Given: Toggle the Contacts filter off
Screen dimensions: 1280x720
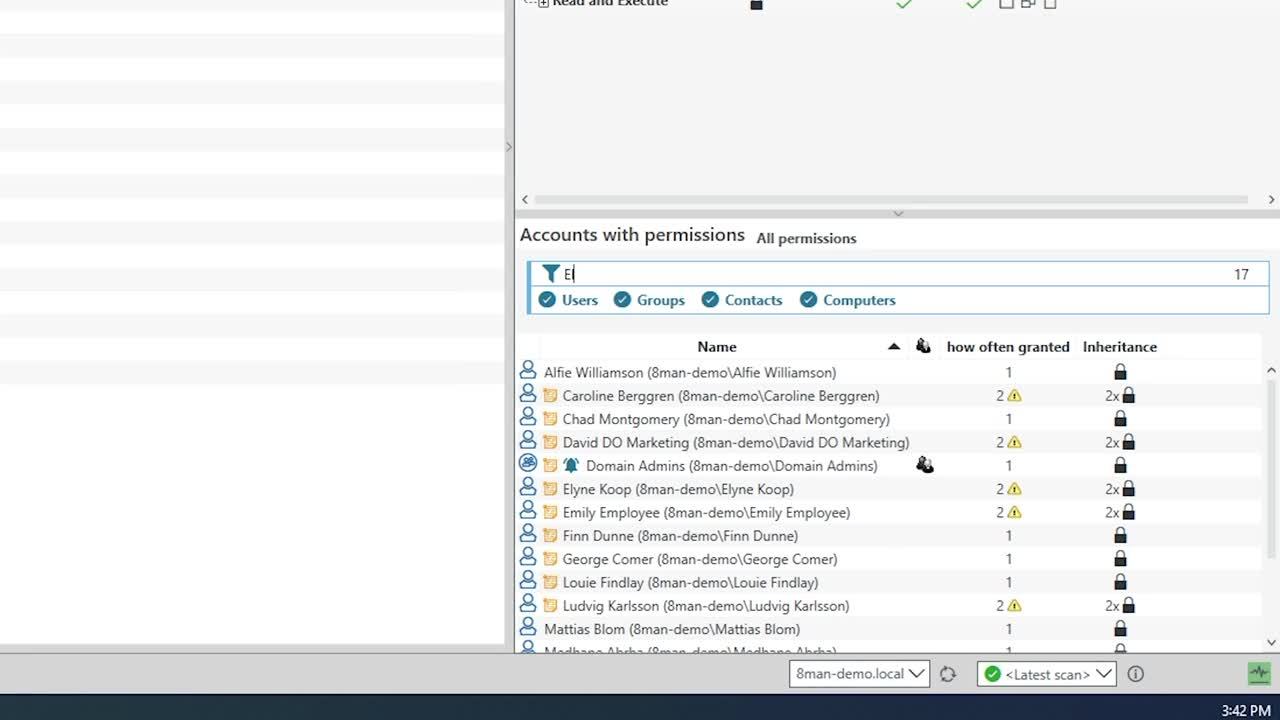Looking at the screenshot, I should pyautogui.click(x=710, y=300).
